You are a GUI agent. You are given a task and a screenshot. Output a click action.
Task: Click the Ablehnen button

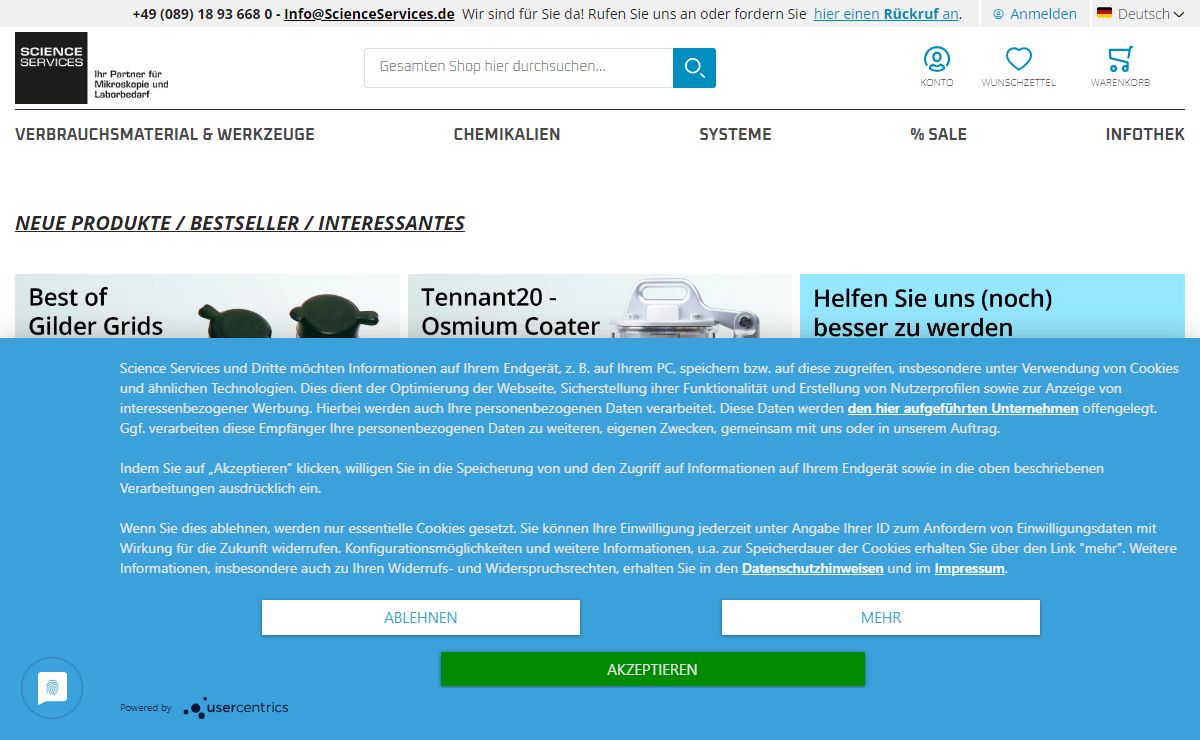pos(421,618)
